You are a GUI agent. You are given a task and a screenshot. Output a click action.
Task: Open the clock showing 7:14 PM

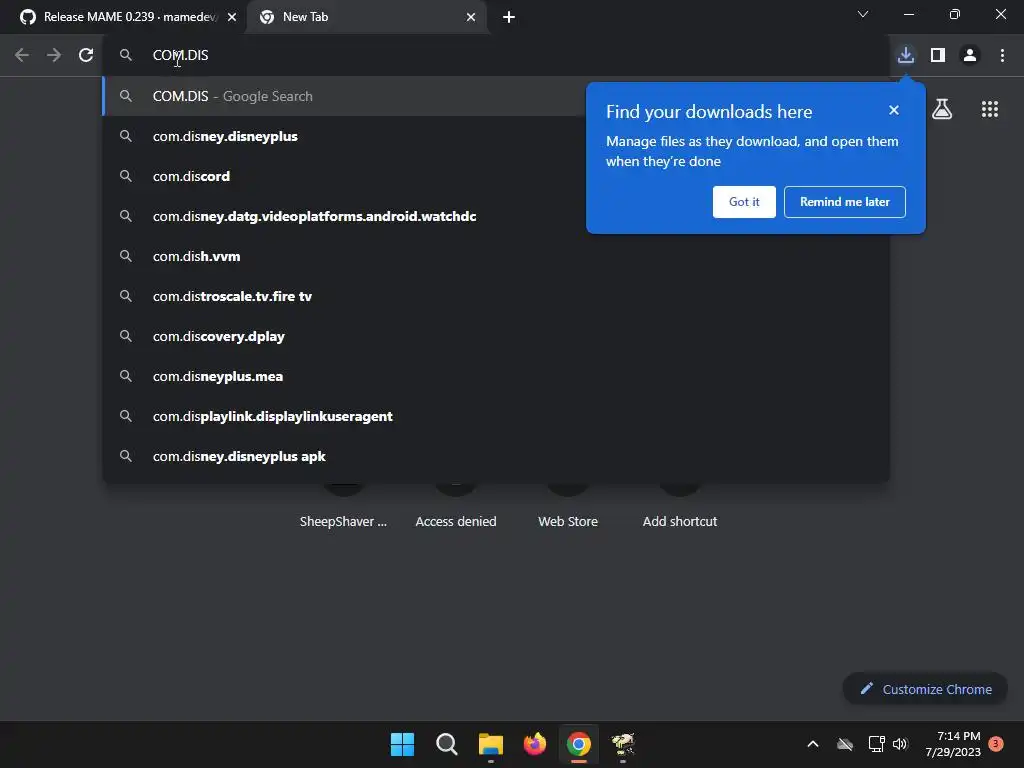tap(953, 744)
